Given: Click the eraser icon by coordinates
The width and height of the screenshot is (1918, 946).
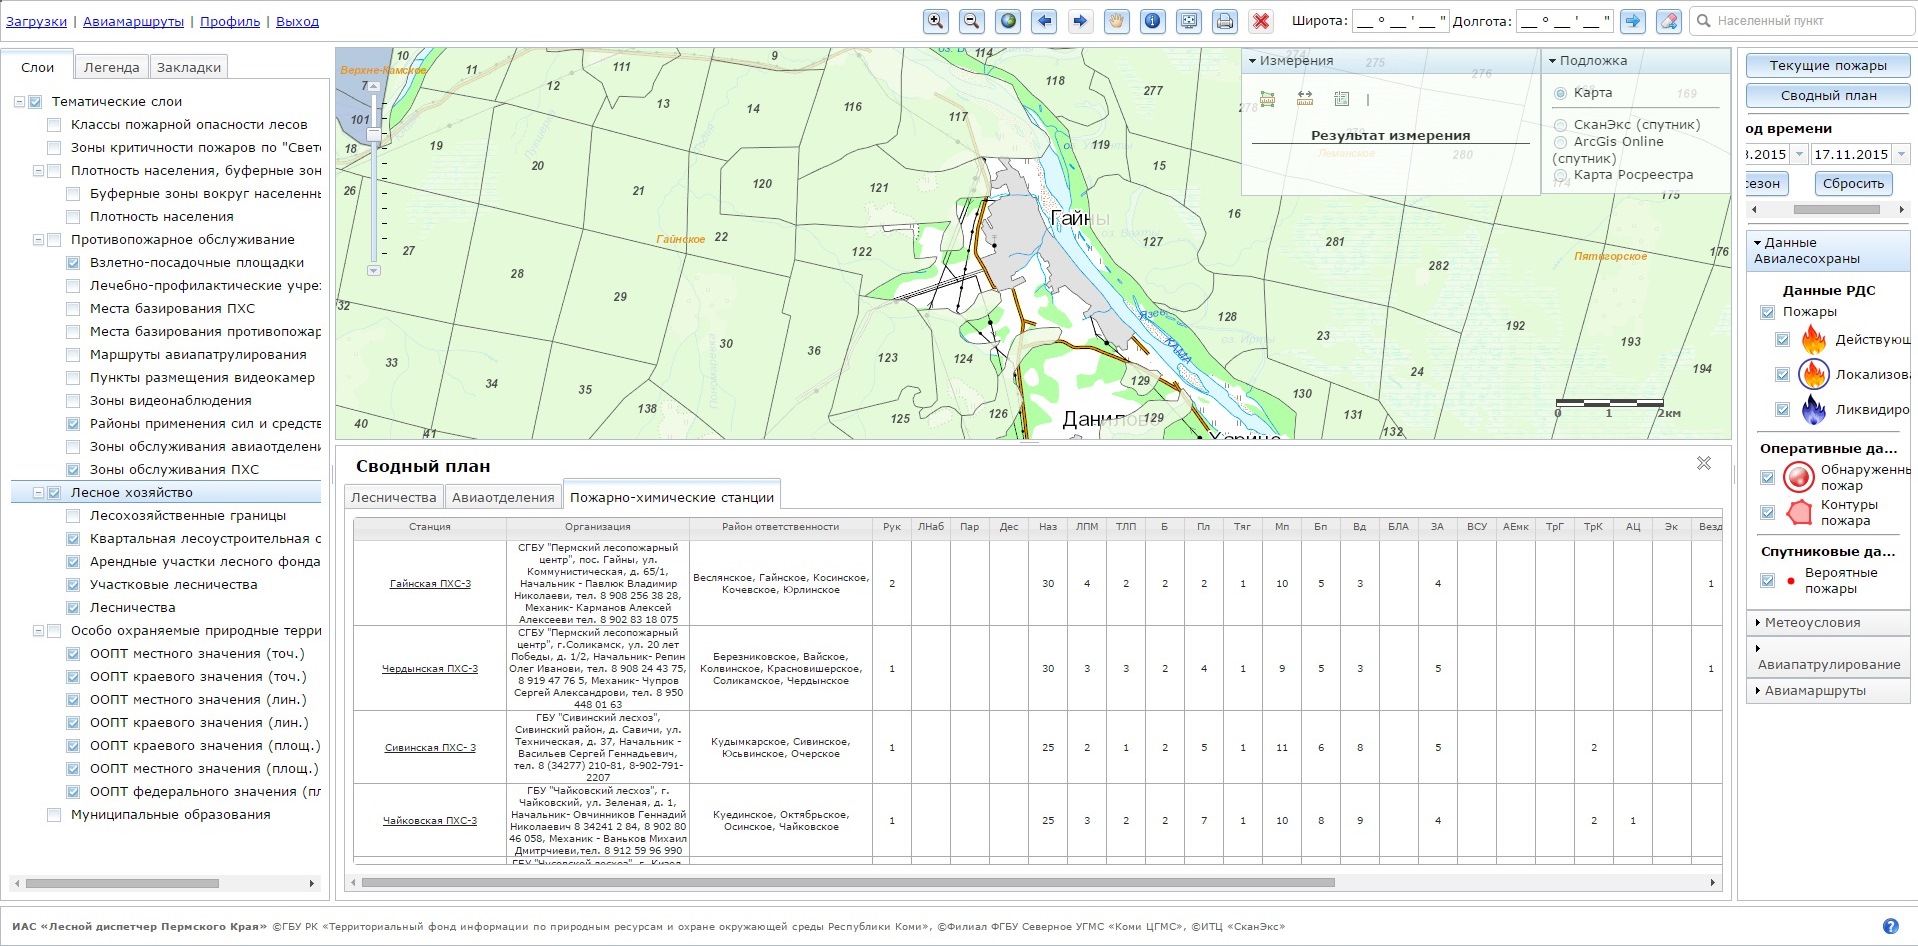Looking at the screenshot, I should coord(1668,21).
